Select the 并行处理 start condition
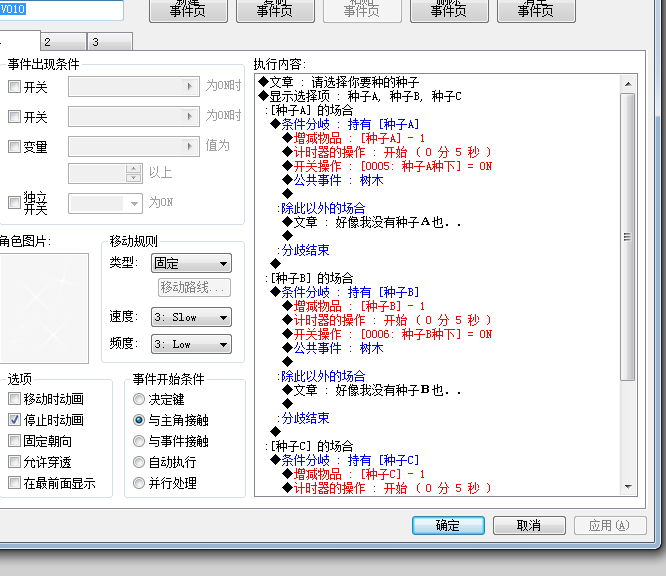Viewport: 666px width, 576px height. coord(139,483)
